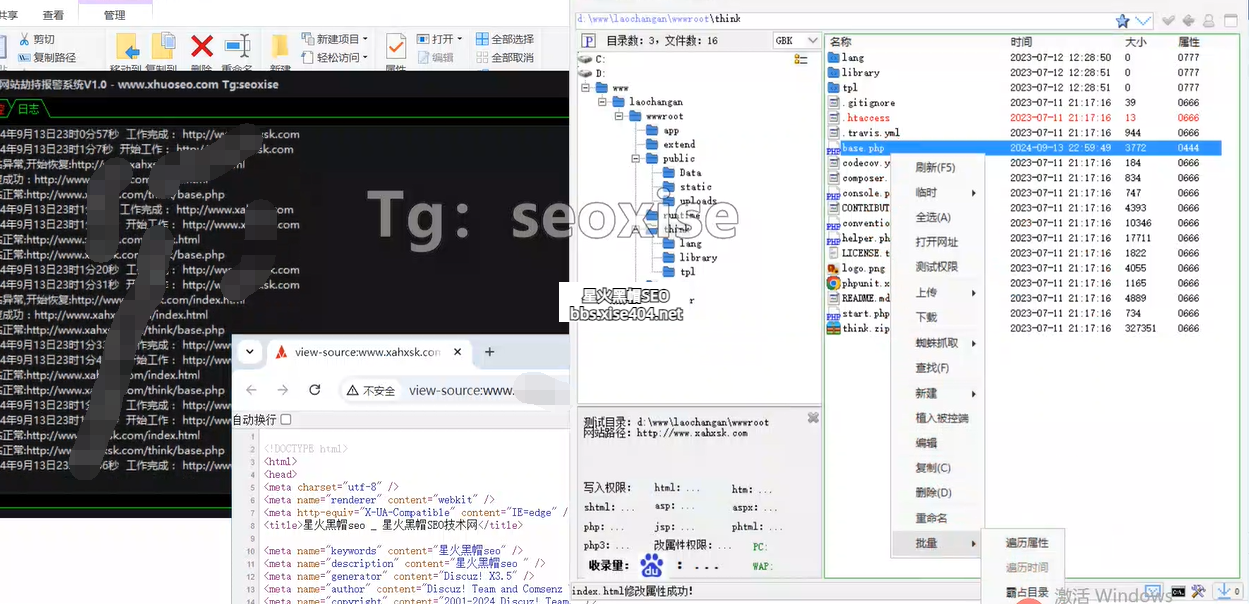Viewport: 1249px width, 604px height.
Task: Click the Move to (移动到) folder icon
Action: [127, 46]
